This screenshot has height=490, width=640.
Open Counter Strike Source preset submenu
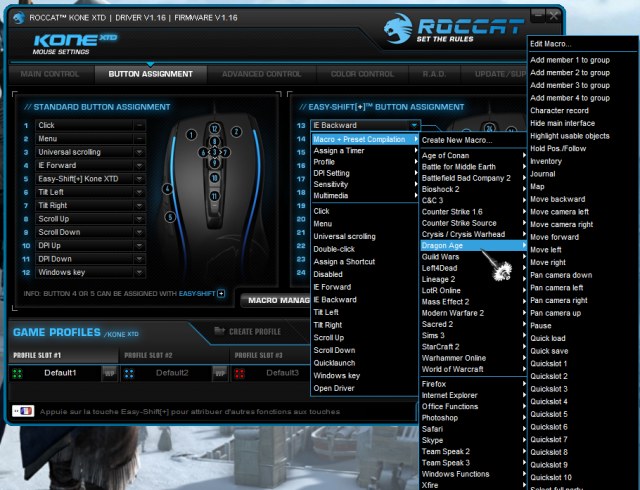coord(473,223)
